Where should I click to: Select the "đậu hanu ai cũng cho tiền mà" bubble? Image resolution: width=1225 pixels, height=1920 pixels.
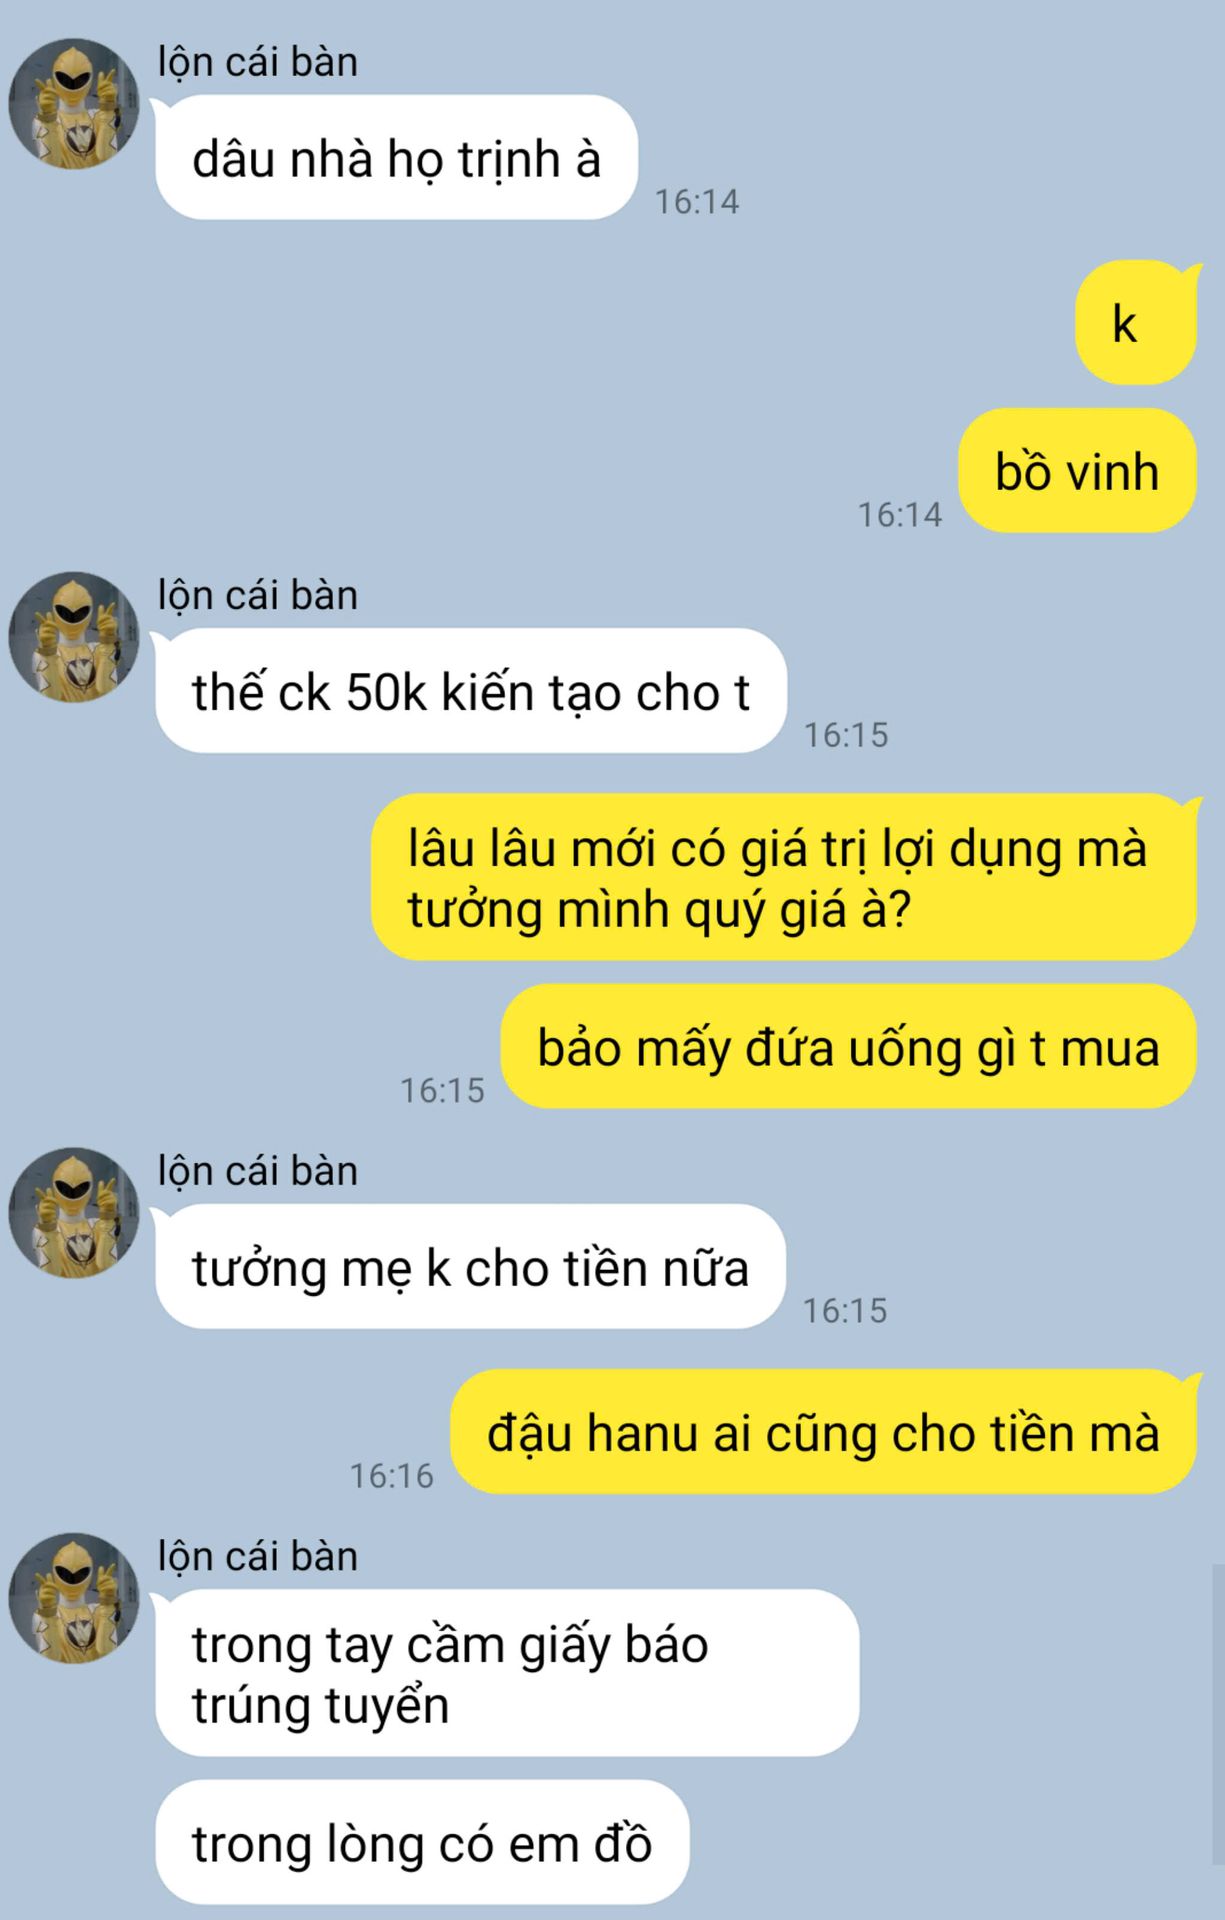[x=823, y=1432]
